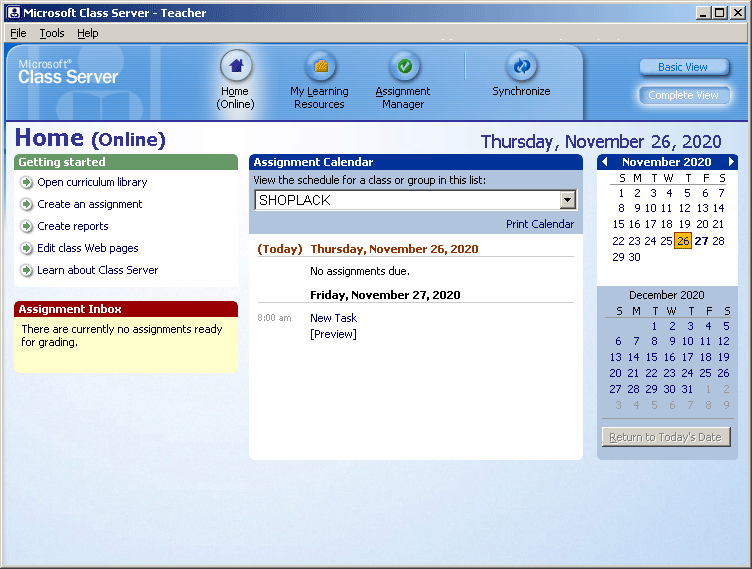Click Return to Today's Date button
Viewport: 752px width, 569px height.
[x=666, y=437]
